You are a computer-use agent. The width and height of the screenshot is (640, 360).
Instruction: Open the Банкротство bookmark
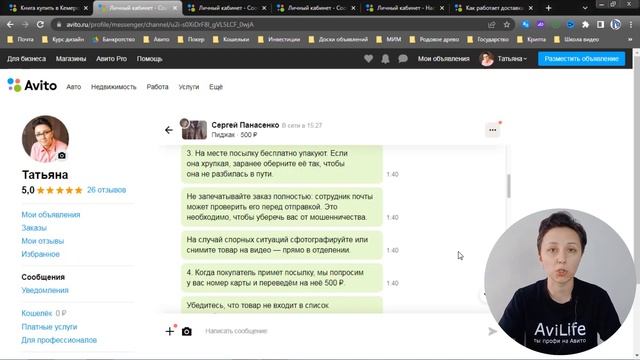coord(114,40)
